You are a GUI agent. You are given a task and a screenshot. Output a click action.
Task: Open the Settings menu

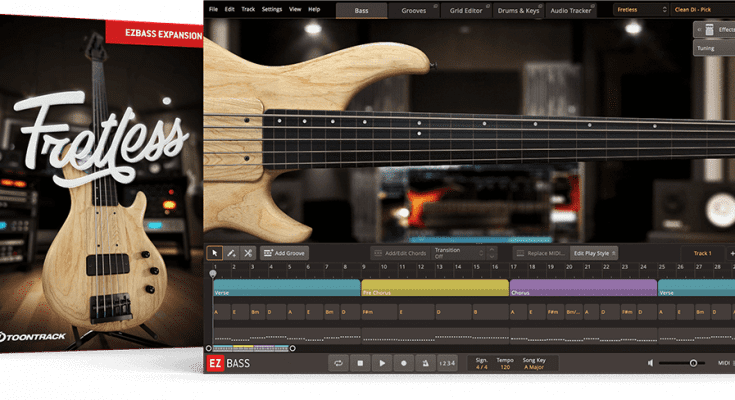[271, 9]
